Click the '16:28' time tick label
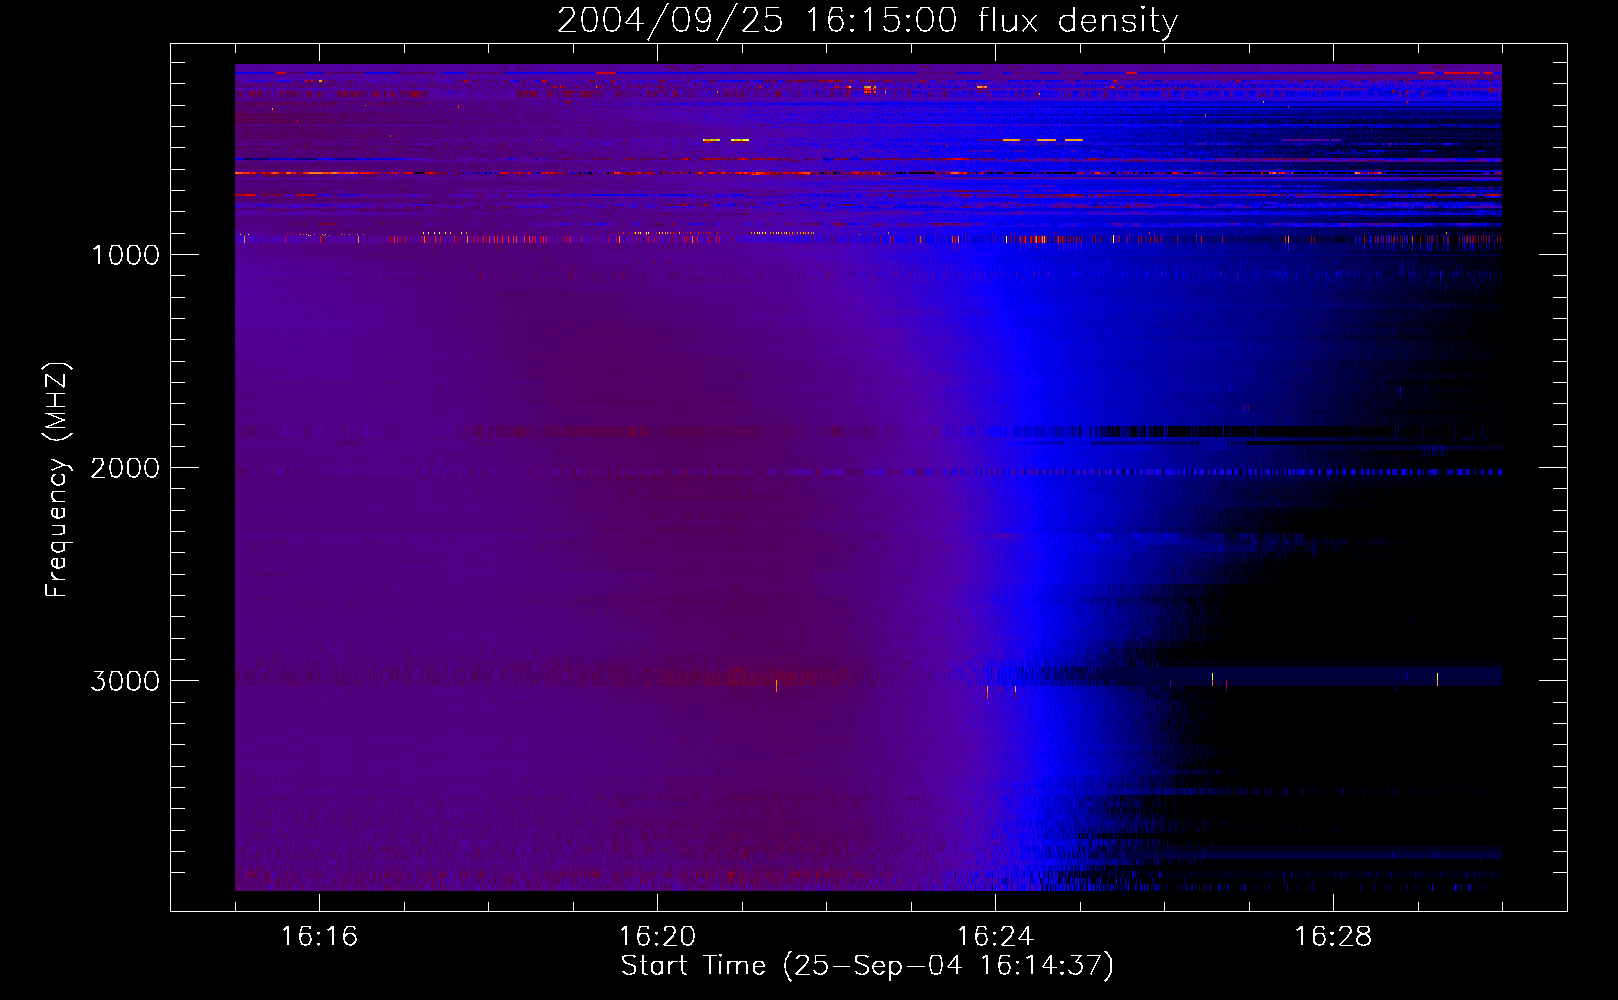Screen dimensions: 1618x1000 [x=1333, y=937]
